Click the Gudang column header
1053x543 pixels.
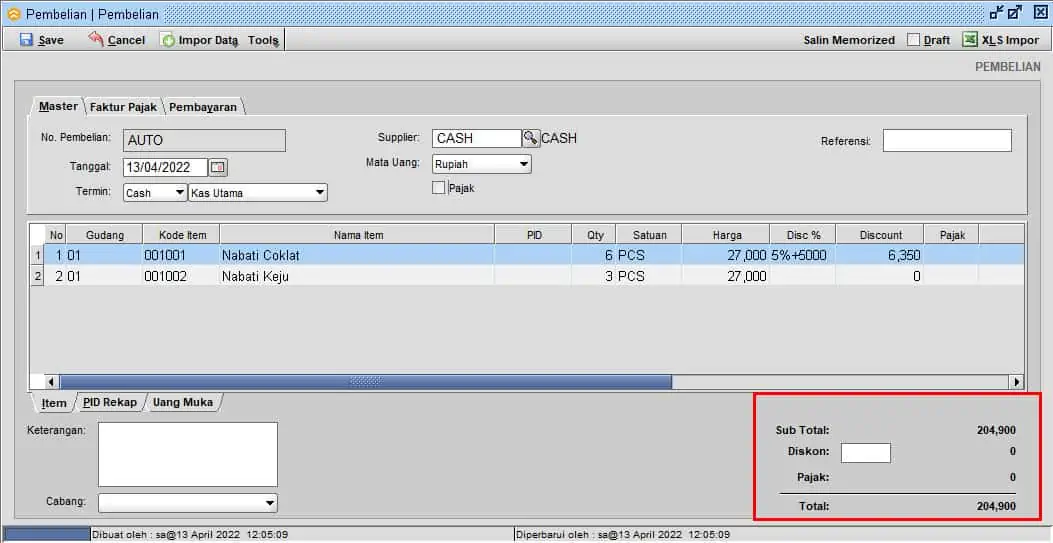coord(105,235)
